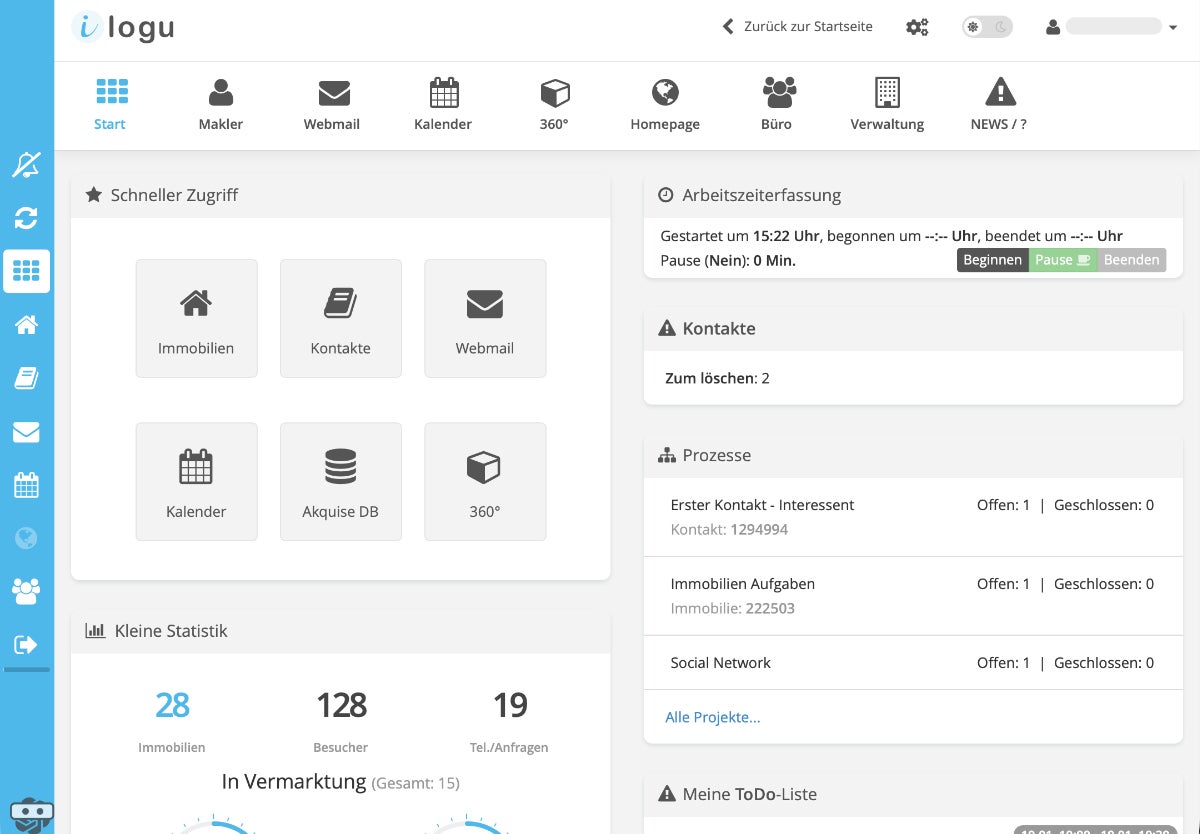
Task: Open the Akquise DB quick access tile
Action: point(341,481)
